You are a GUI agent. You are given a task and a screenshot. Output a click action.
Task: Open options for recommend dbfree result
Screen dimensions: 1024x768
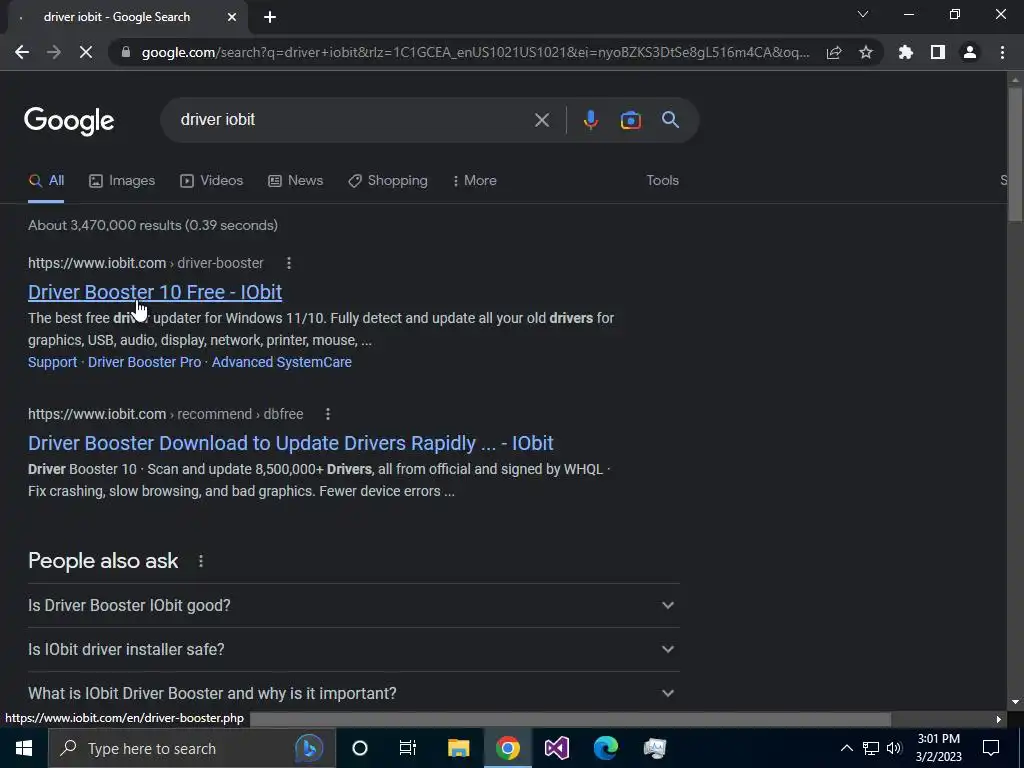point(328,413)
